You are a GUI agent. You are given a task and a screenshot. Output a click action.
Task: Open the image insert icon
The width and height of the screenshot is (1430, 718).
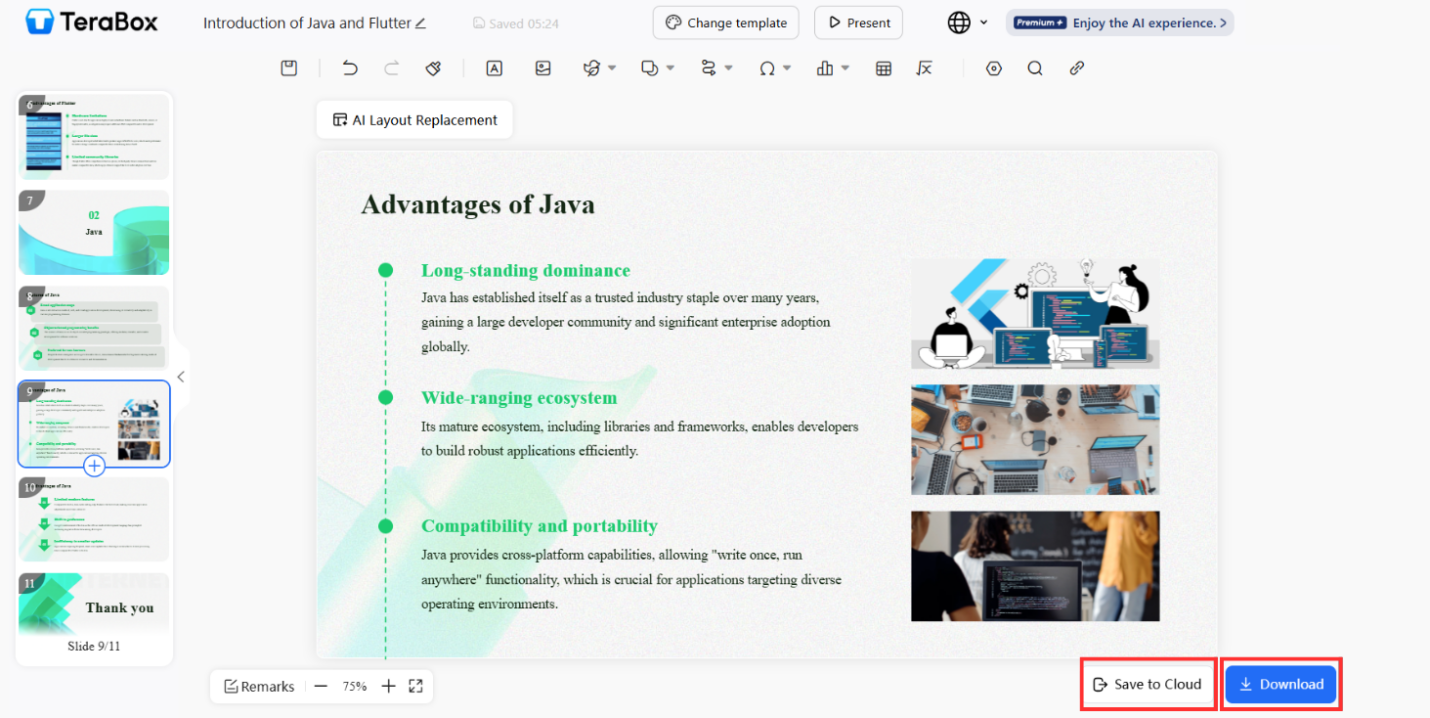(x=543, y=68)
